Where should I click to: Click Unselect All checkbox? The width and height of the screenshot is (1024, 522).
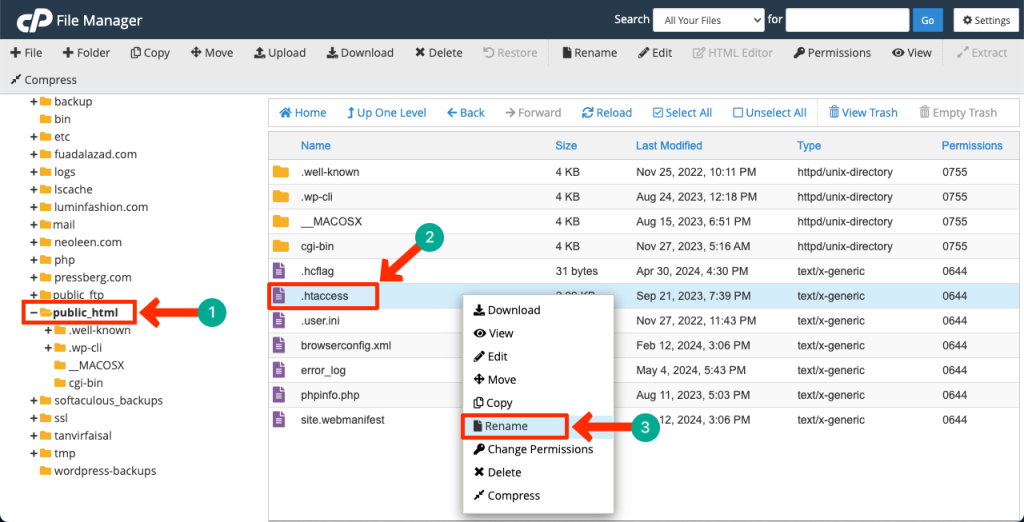pyautogui.click(x=769, y=113)
